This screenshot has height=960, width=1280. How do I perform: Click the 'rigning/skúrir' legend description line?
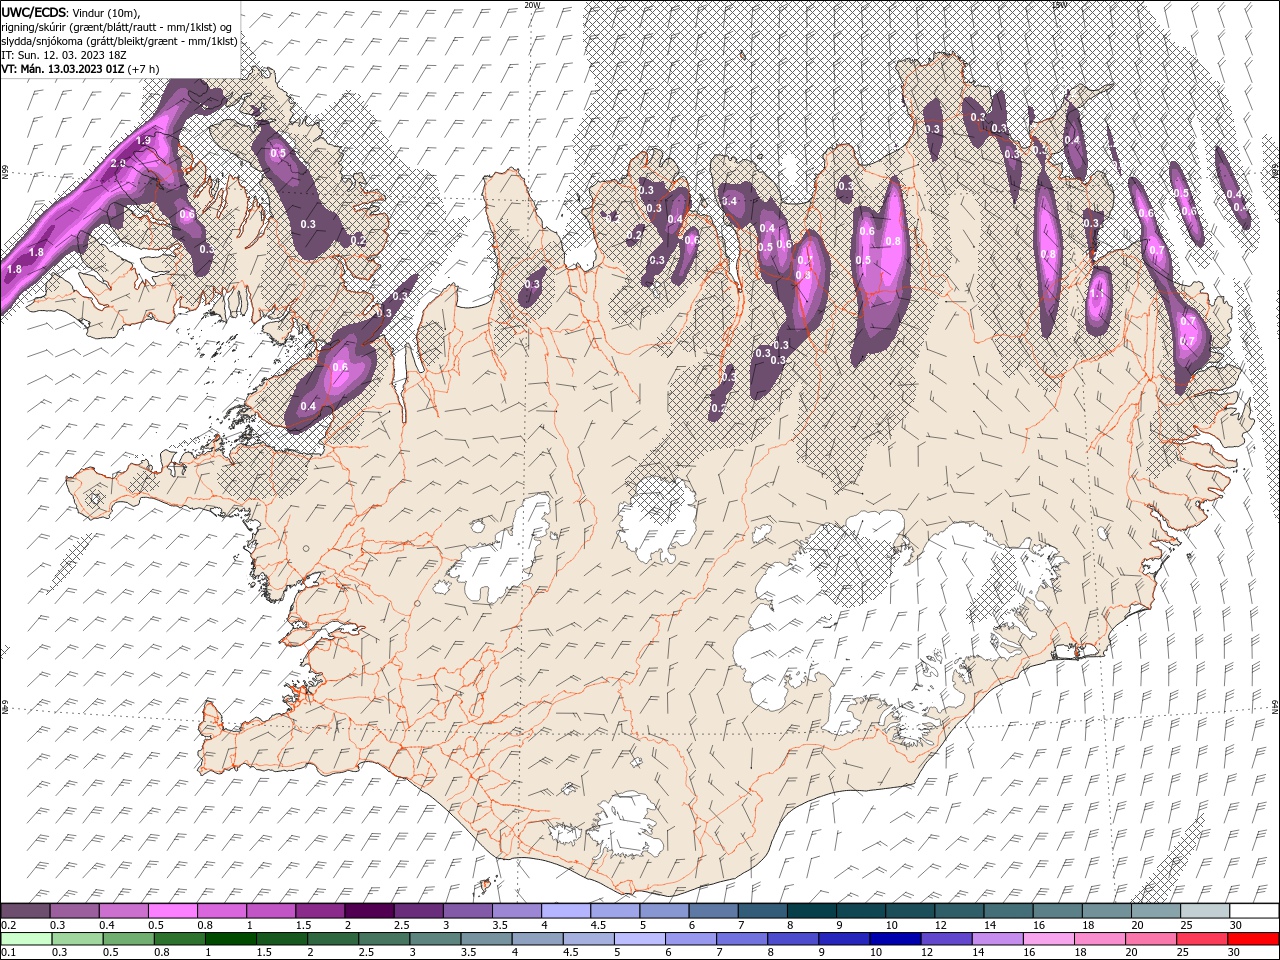[x=116, y=27]
